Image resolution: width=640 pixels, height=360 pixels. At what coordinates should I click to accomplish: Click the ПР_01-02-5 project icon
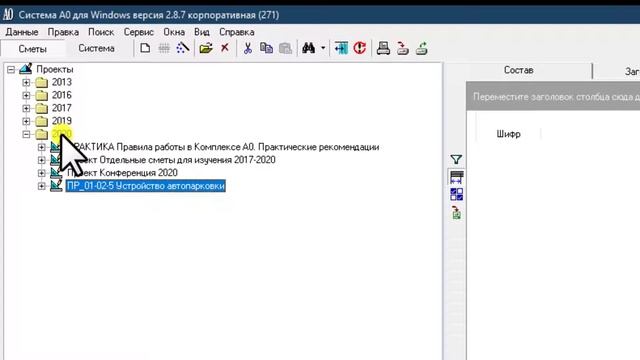pyautogui.click(x=56, y=186)
